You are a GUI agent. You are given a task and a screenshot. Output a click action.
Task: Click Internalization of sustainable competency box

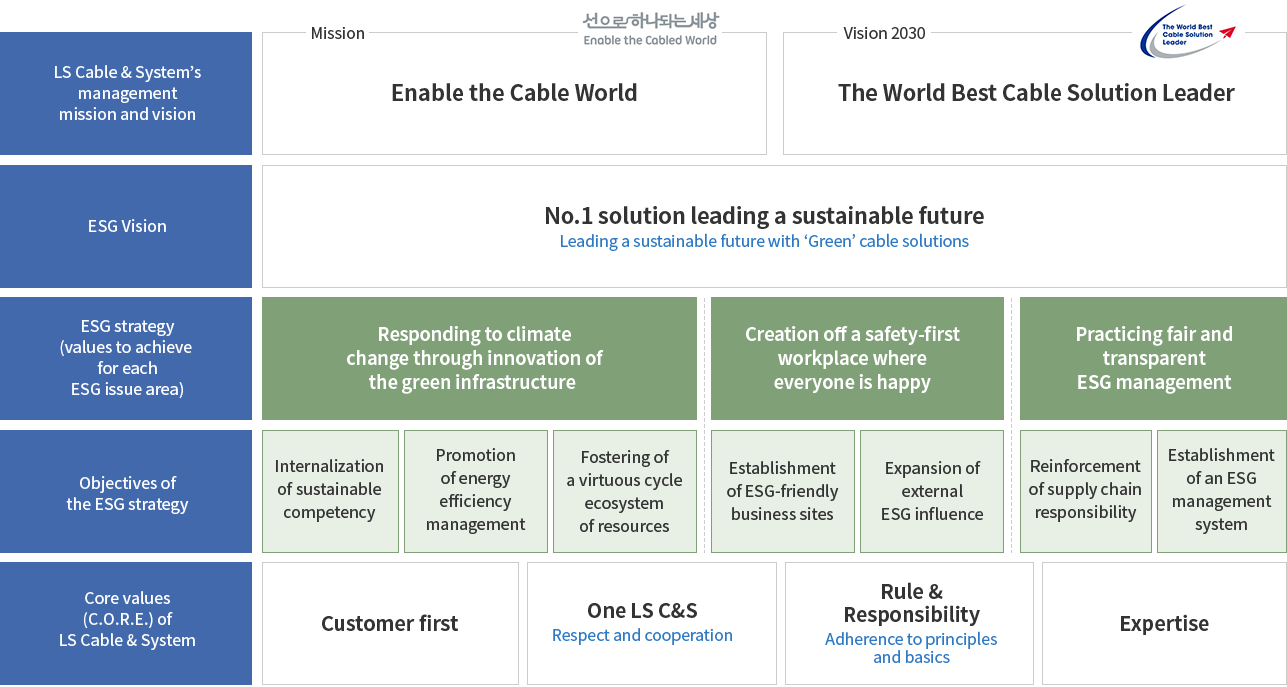(x=330, y=490)
